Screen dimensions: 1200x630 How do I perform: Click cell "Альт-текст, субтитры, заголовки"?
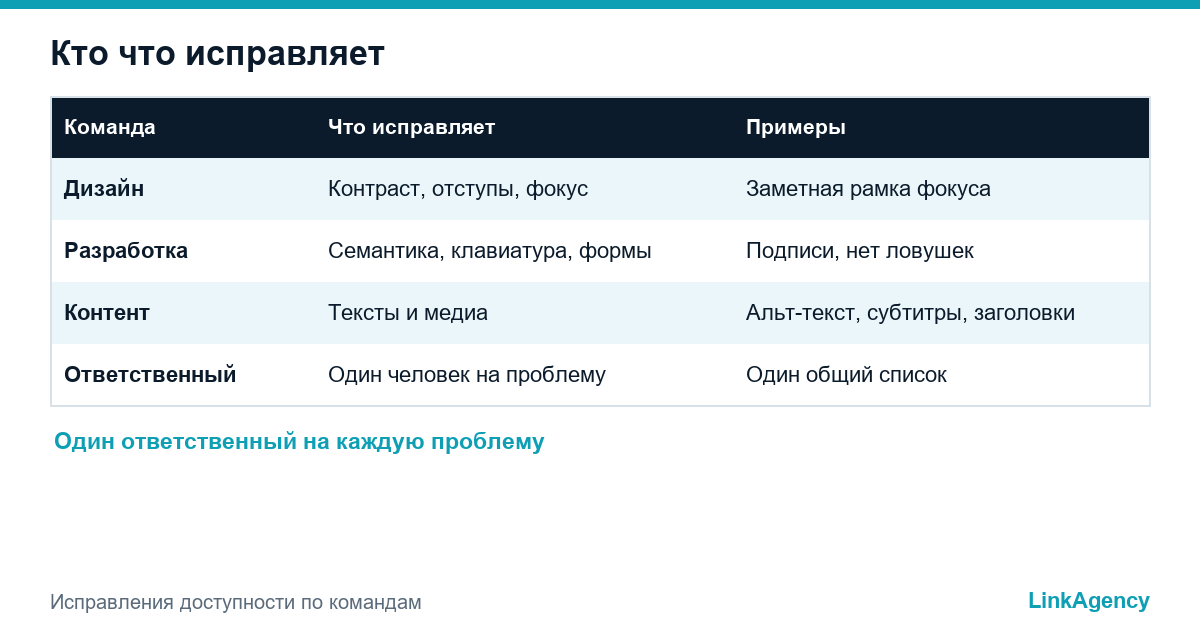pos(910,313)
